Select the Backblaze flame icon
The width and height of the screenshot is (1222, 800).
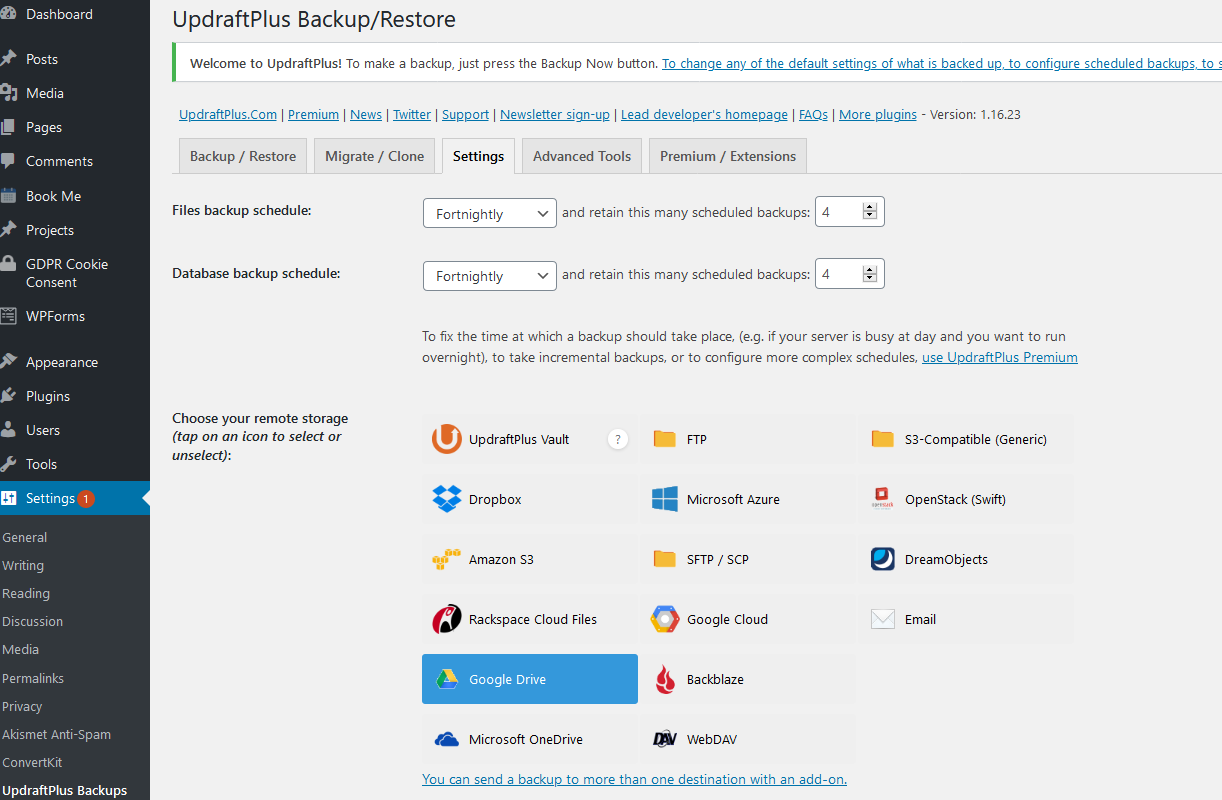pos(664,679)
